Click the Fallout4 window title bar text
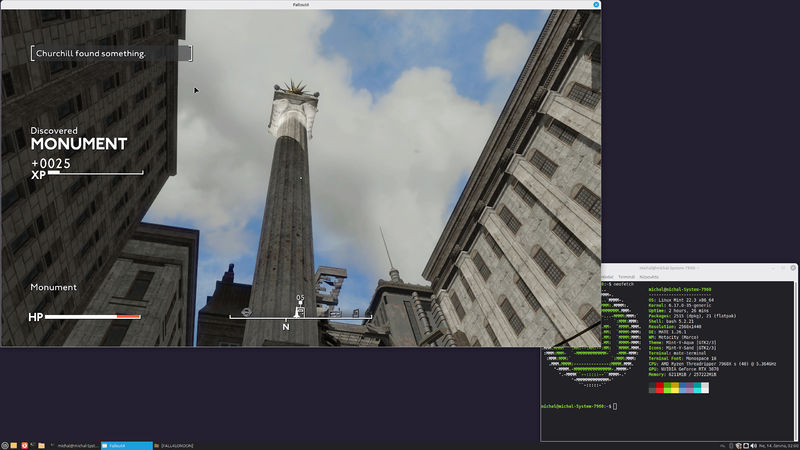This screenshot has width=800, height=450. pyautogui.click(x=301, y=5)
